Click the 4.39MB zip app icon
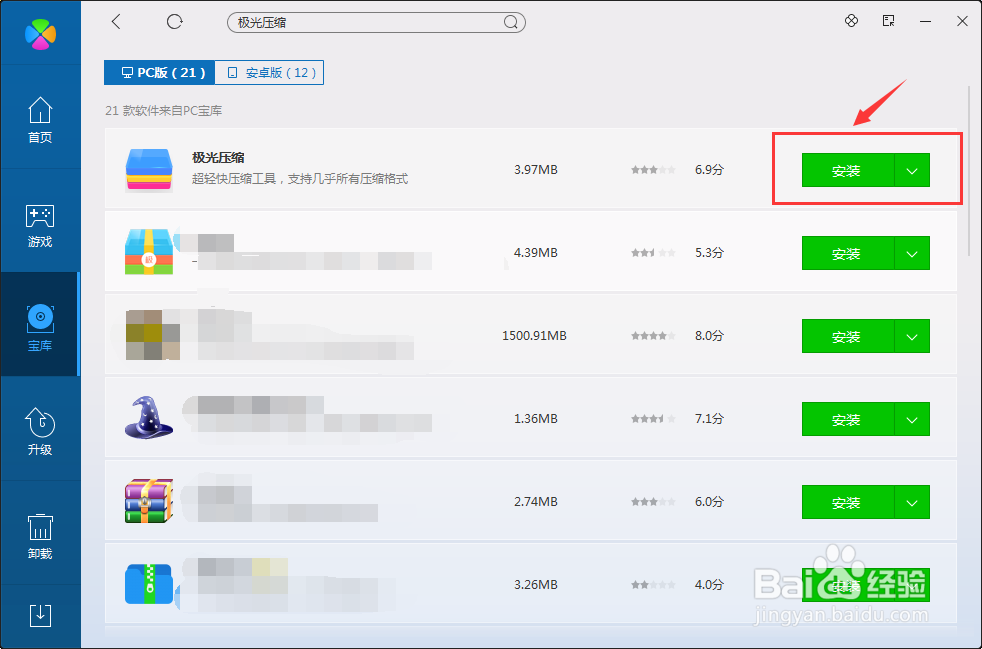This screenshot has height=649, width=982. [149, 252]
